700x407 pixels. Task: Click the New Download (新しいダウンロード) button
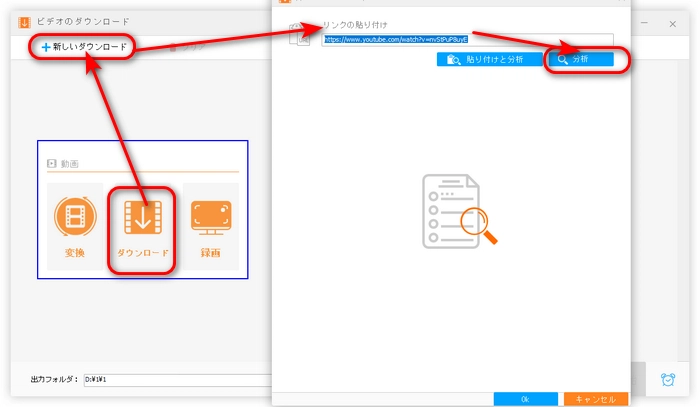coord(83,47)
